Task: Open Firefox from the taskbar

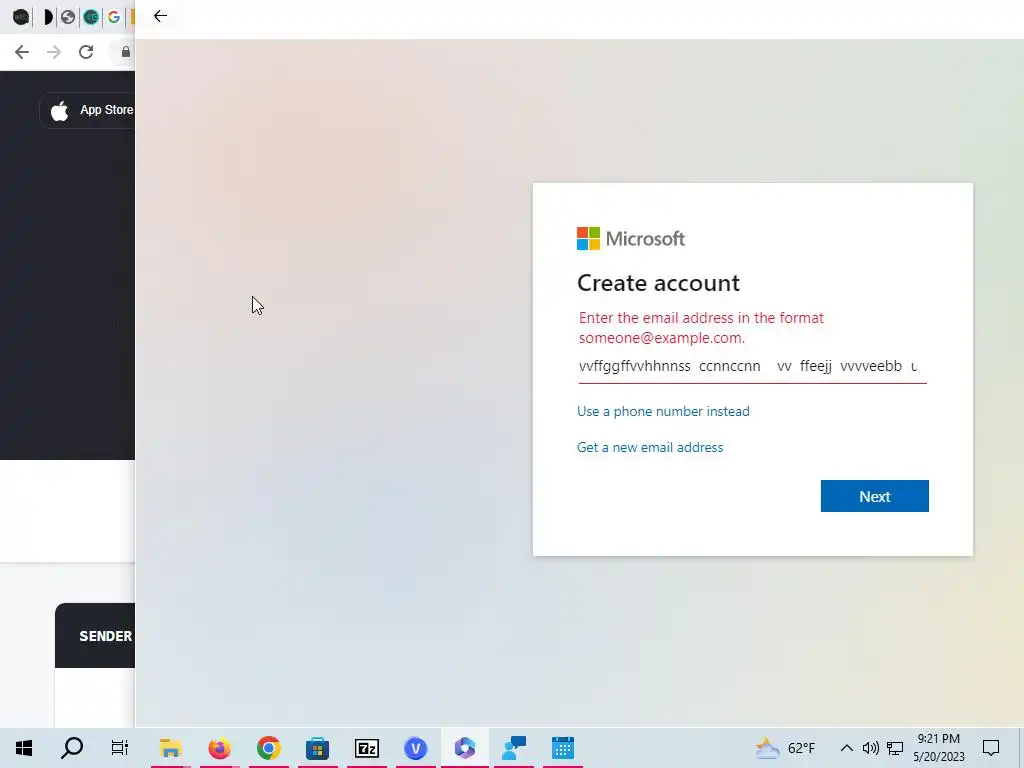Action: (x=219, y=748)
